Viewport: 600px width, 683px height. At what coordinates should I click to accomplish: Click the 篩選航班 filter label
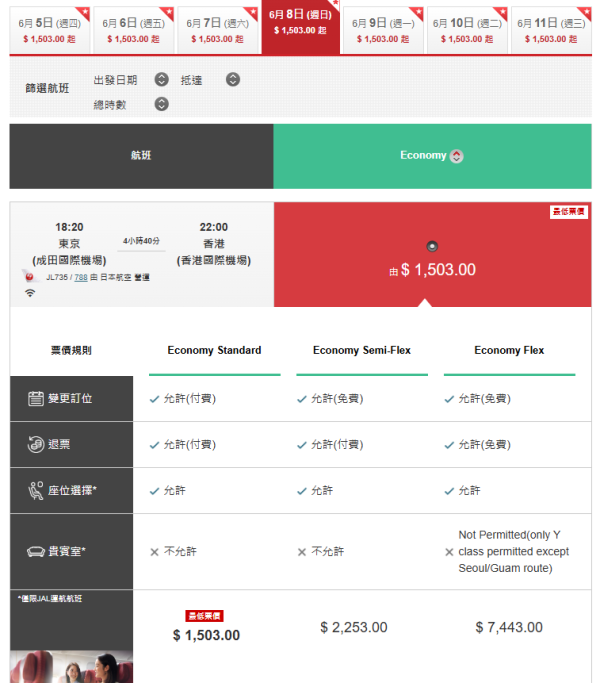47,88
